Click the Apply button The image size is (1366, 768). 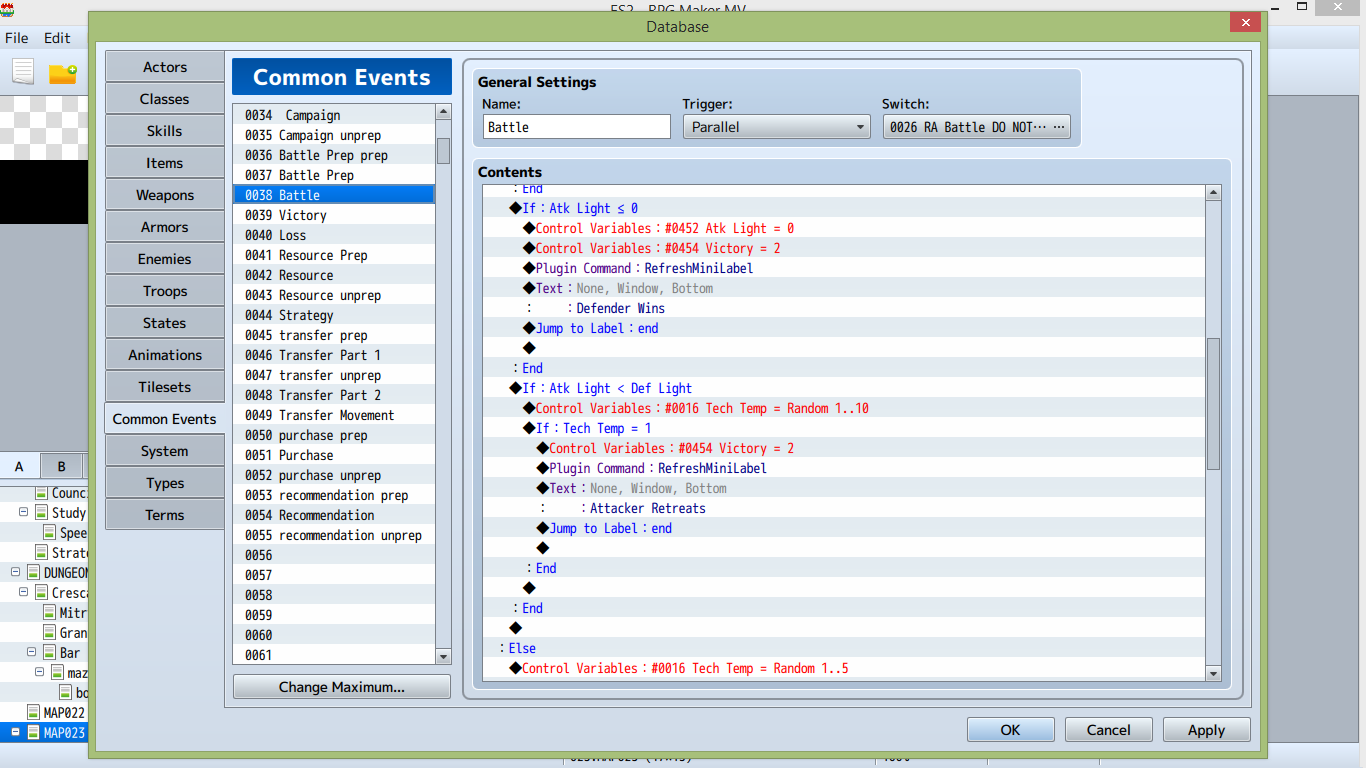coord(1206,730)
